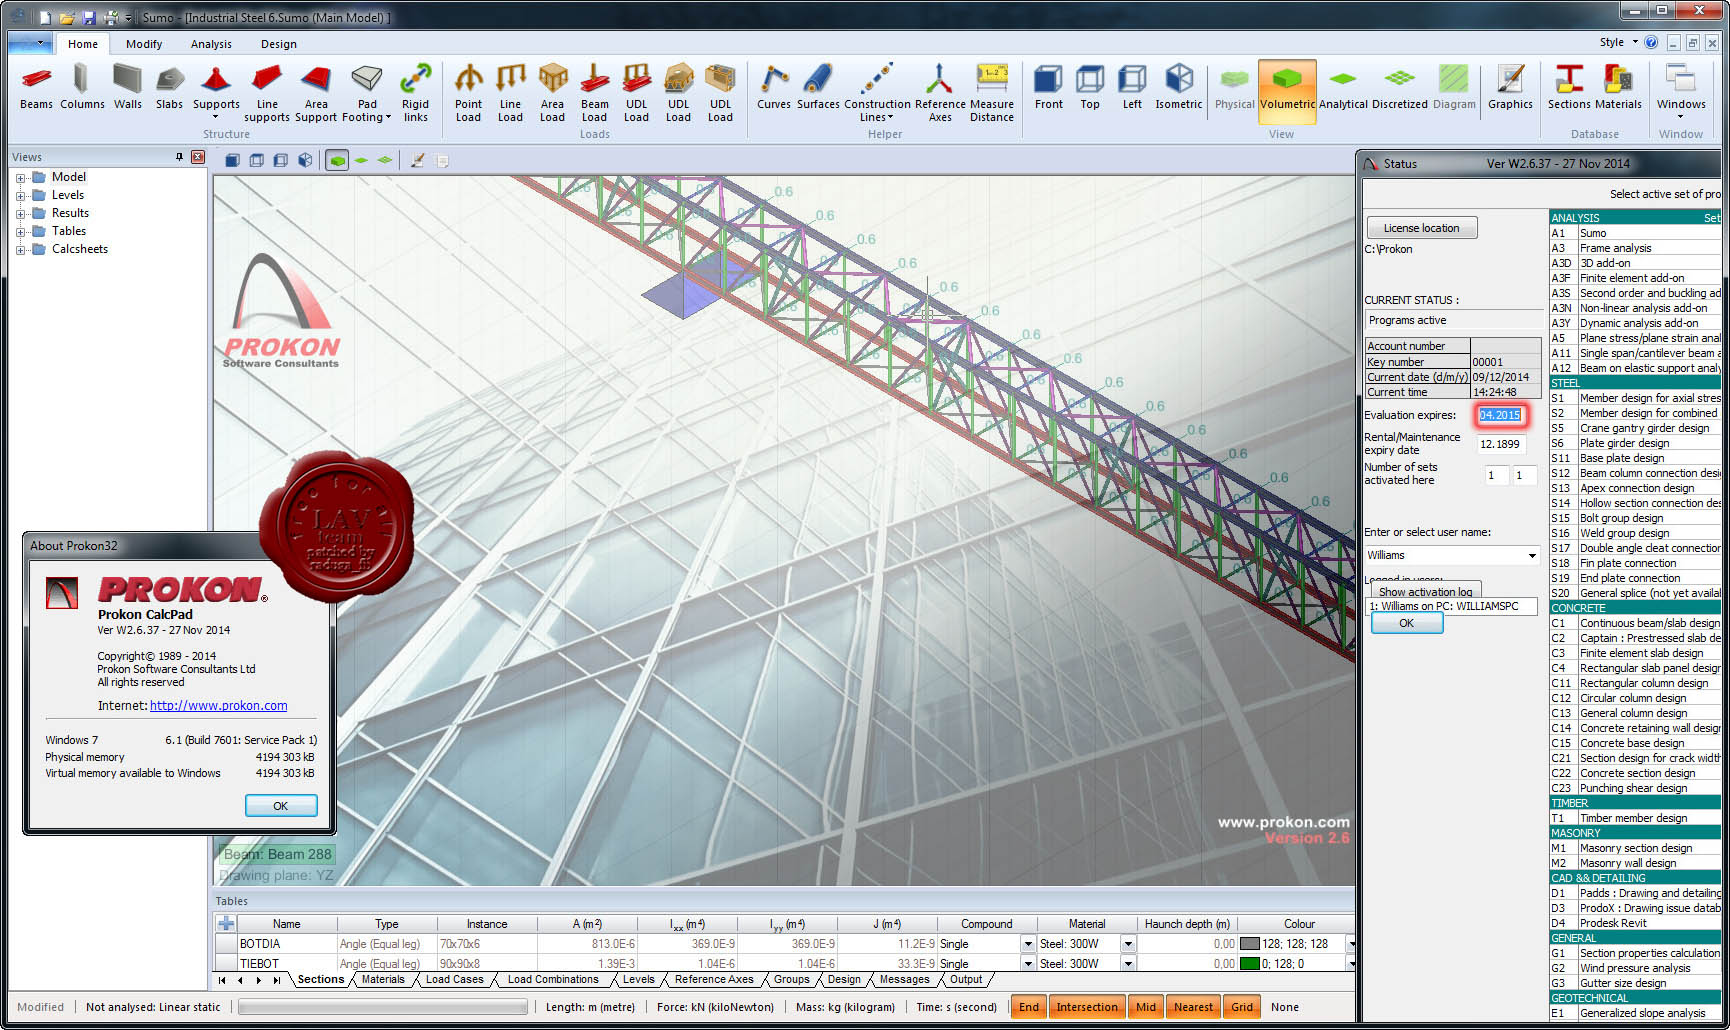
Task: Toggle Physical view mode
Action: coord(1234,87)
